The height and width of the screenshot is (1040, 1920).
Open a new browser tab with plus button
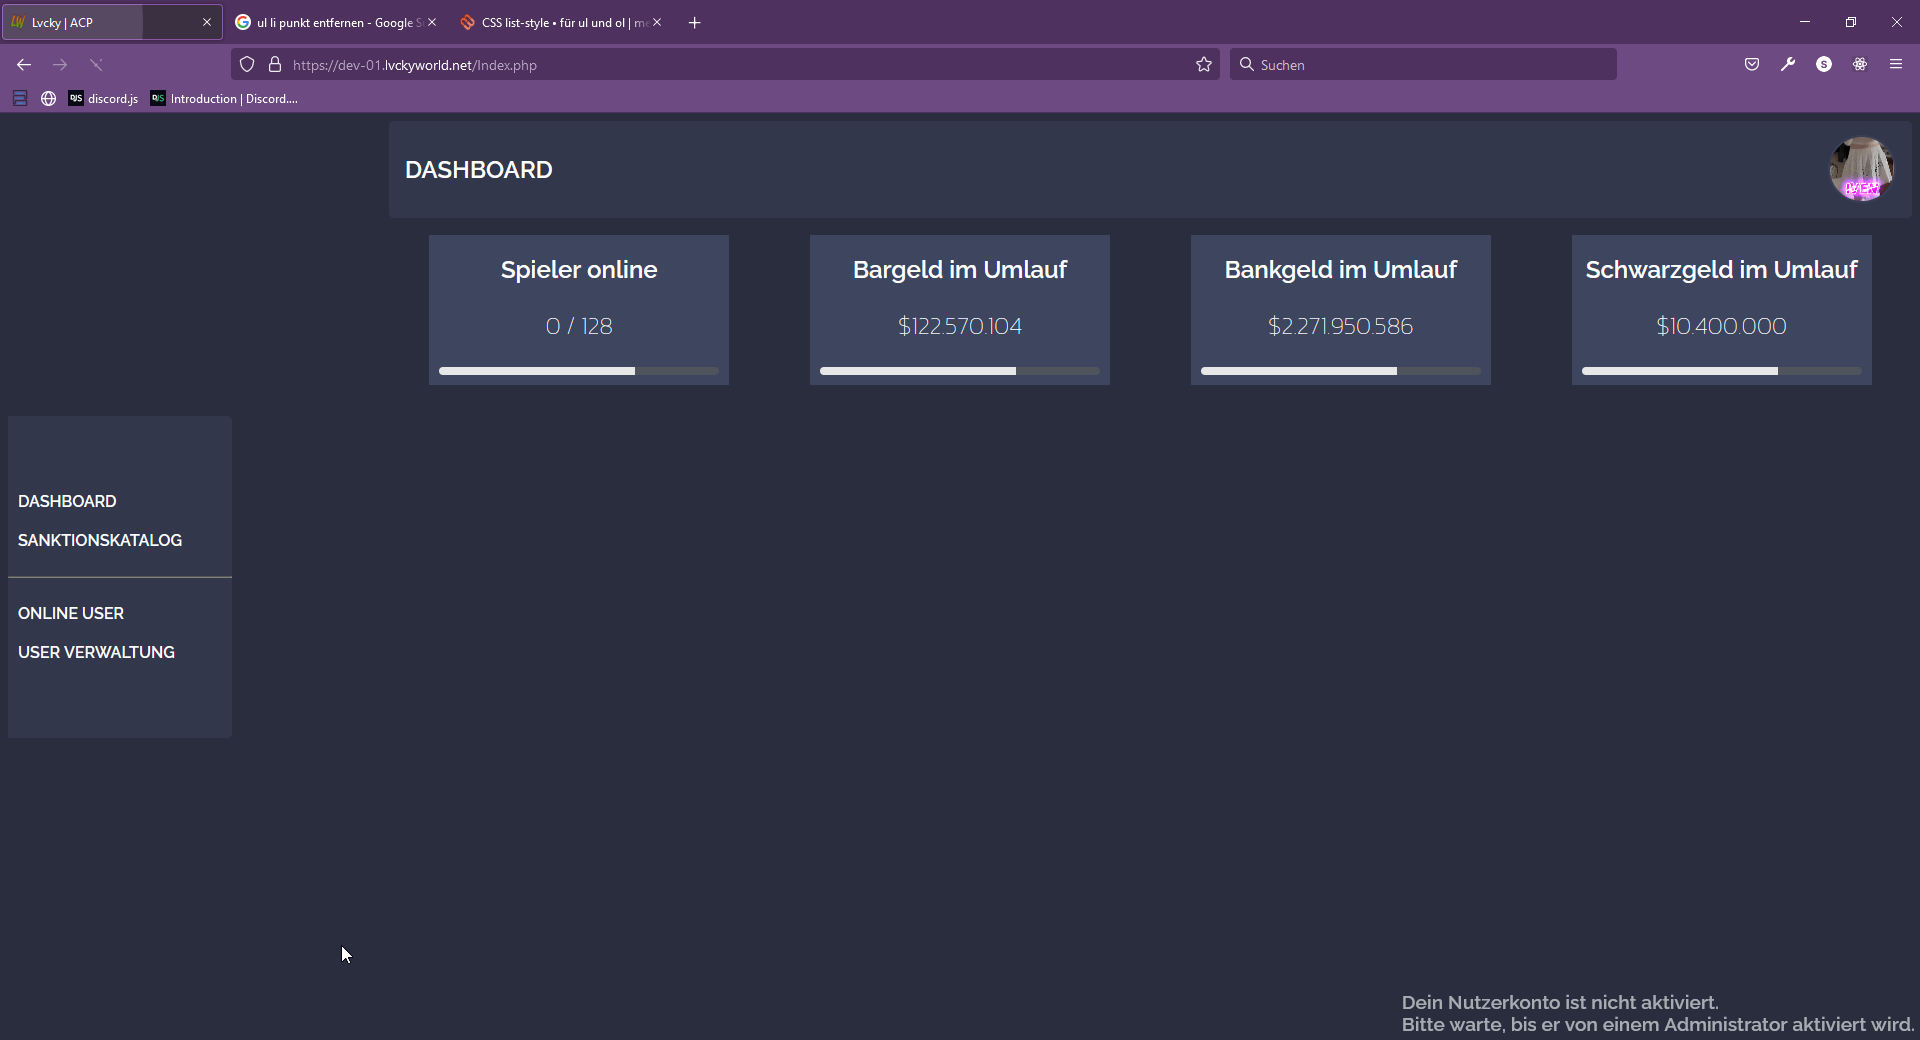coord(695,23)
